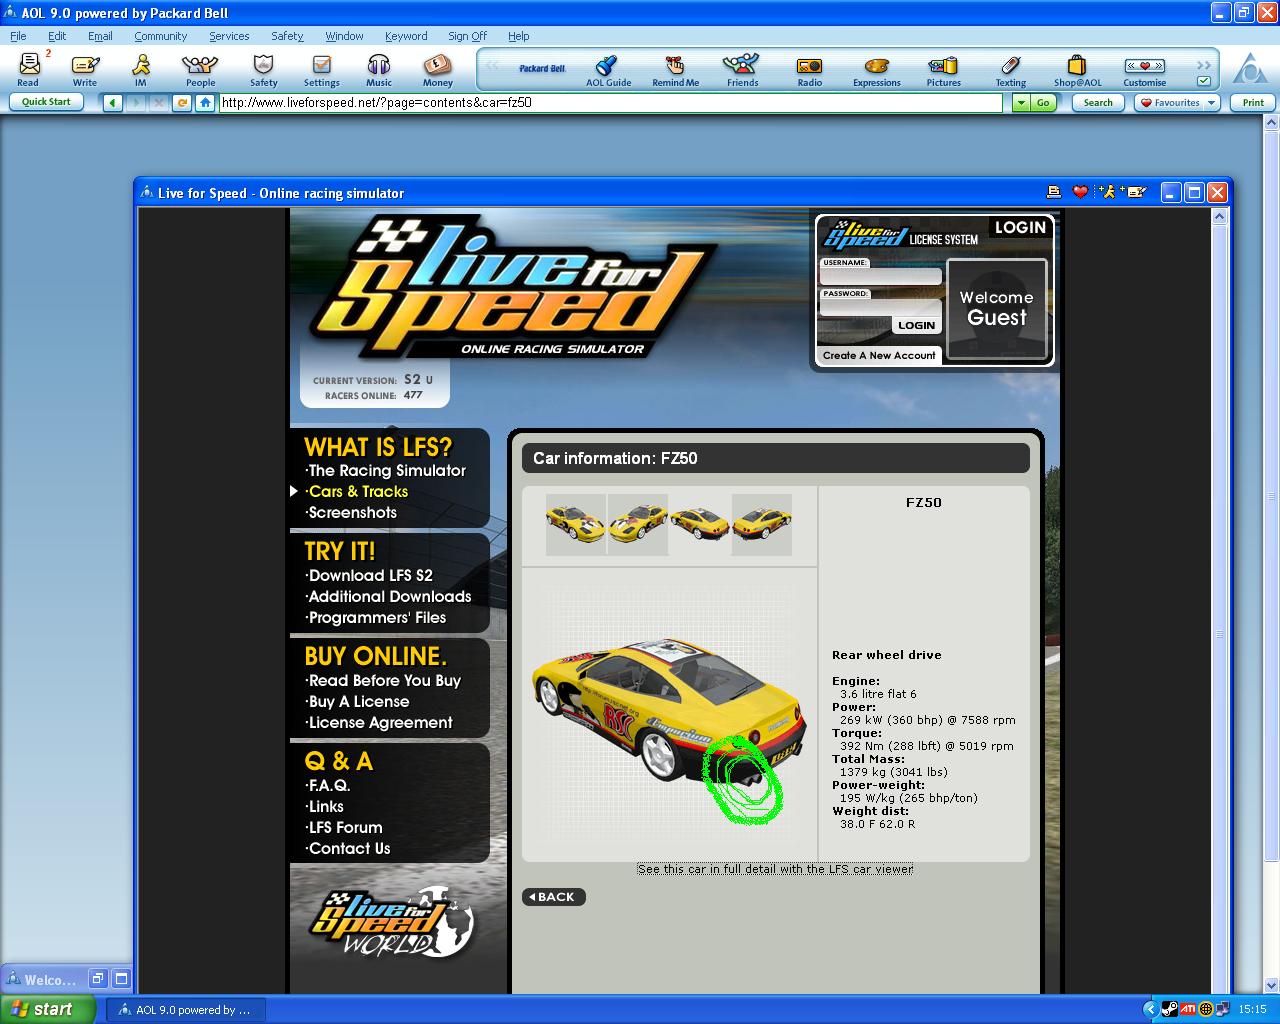
Task: Show previous toolbar icons with left chevron
Action: pyautogui.click(x=492, y=65)
